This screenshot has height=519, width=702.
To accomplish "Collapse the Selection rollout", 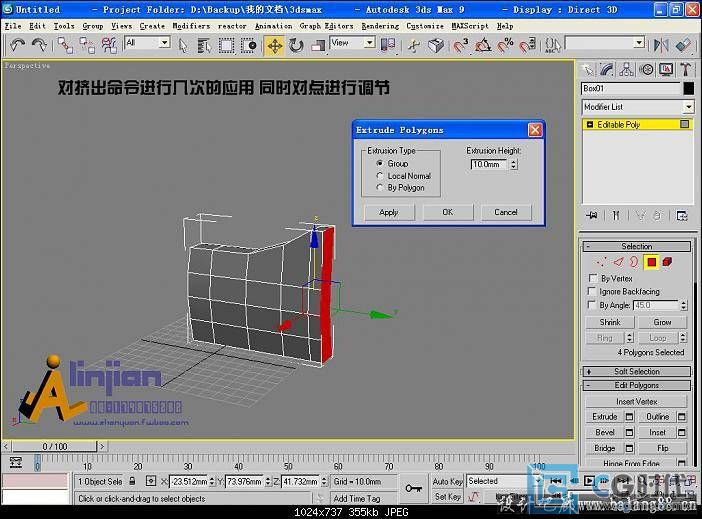I will point(637,246).
